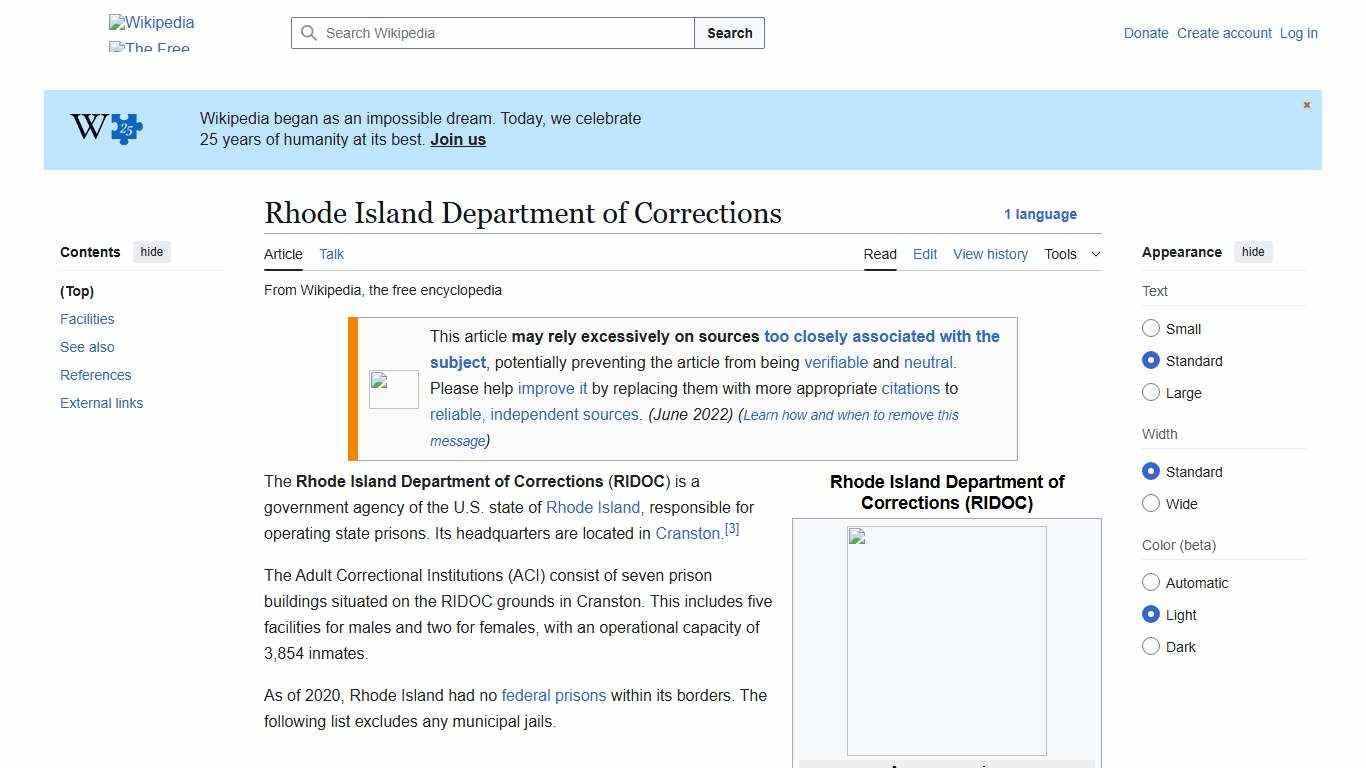Screen dimensions: 1366x768
Task: Click the search magnifier icon
Action: click(310, 33)
